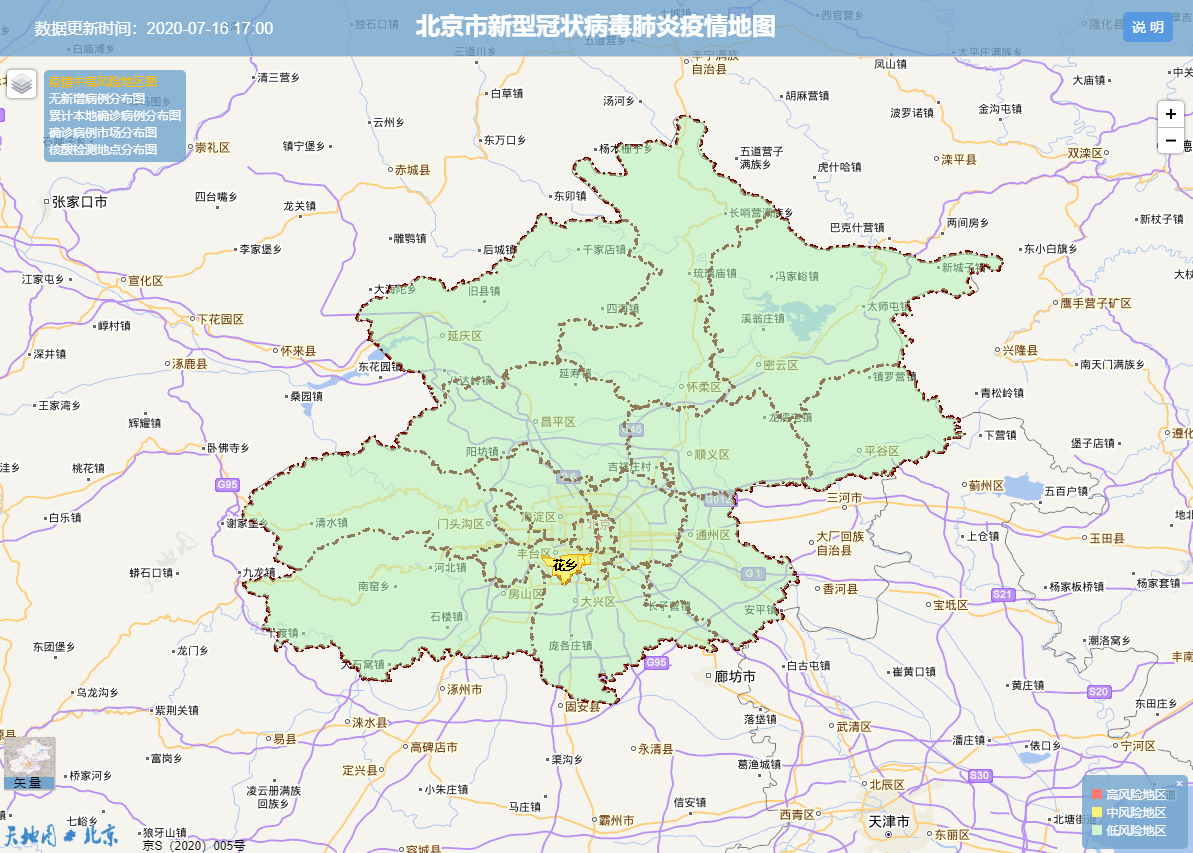Viewport: 1193px width, 853px height.
Task: Click the 通州区 label
Action: pyautogui.click(x=713, y=534)
